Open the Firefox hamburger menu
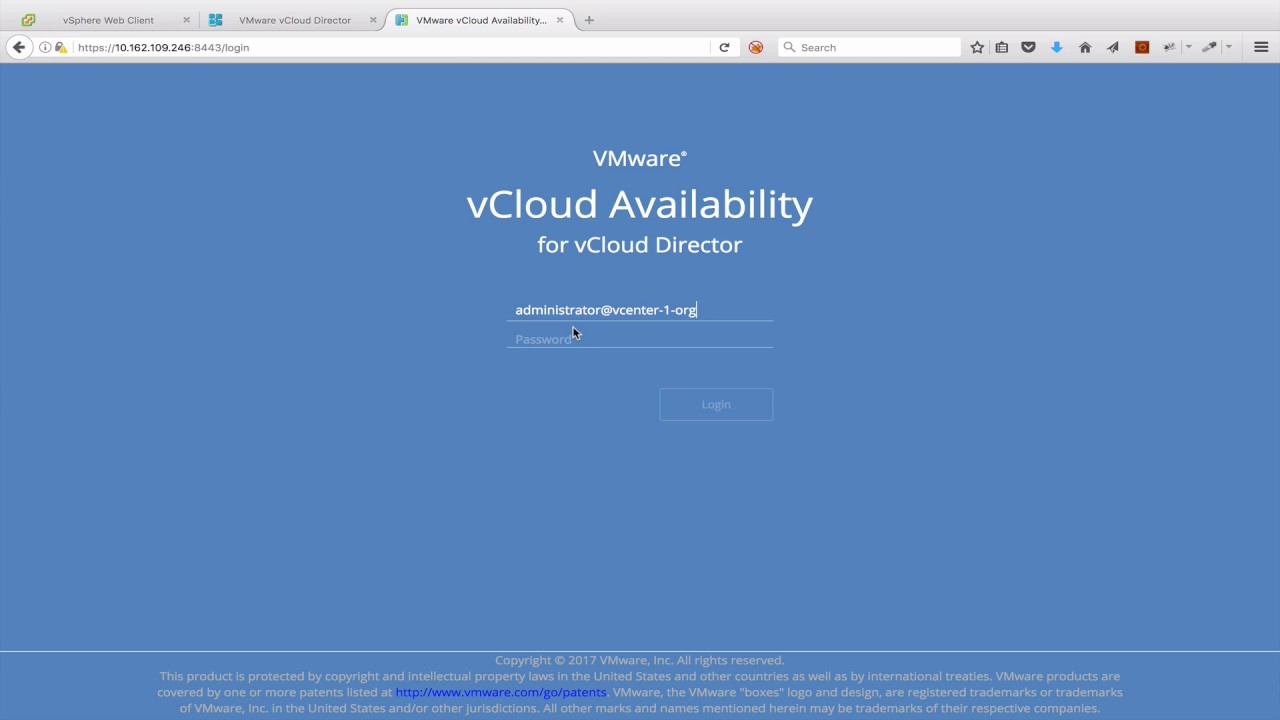This screenshot has width=1280, height=720. point(1261,47)
